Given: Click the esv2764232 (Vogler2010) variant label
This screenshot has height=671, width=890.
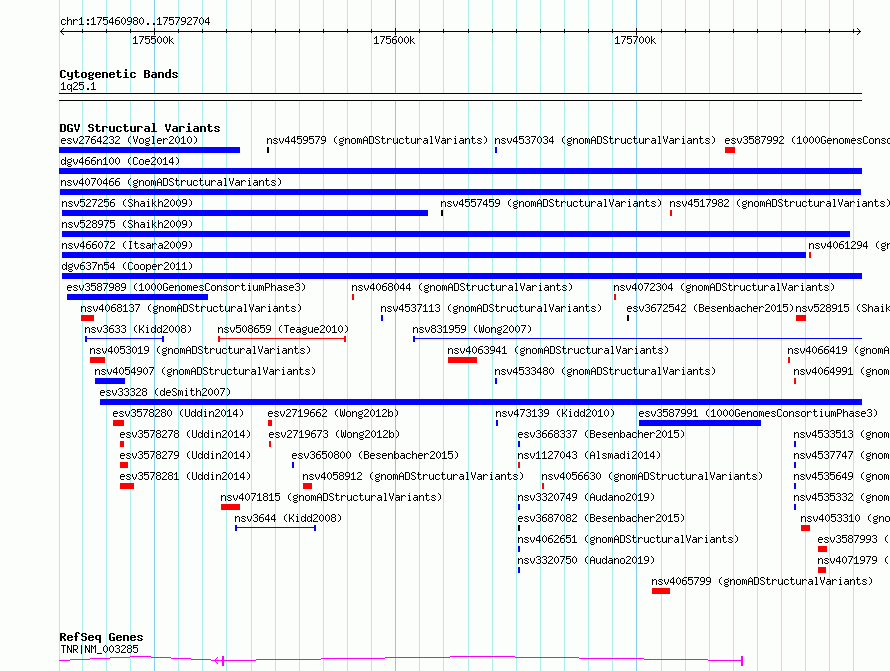Looking at the screenshot, I should coord(129,140).
